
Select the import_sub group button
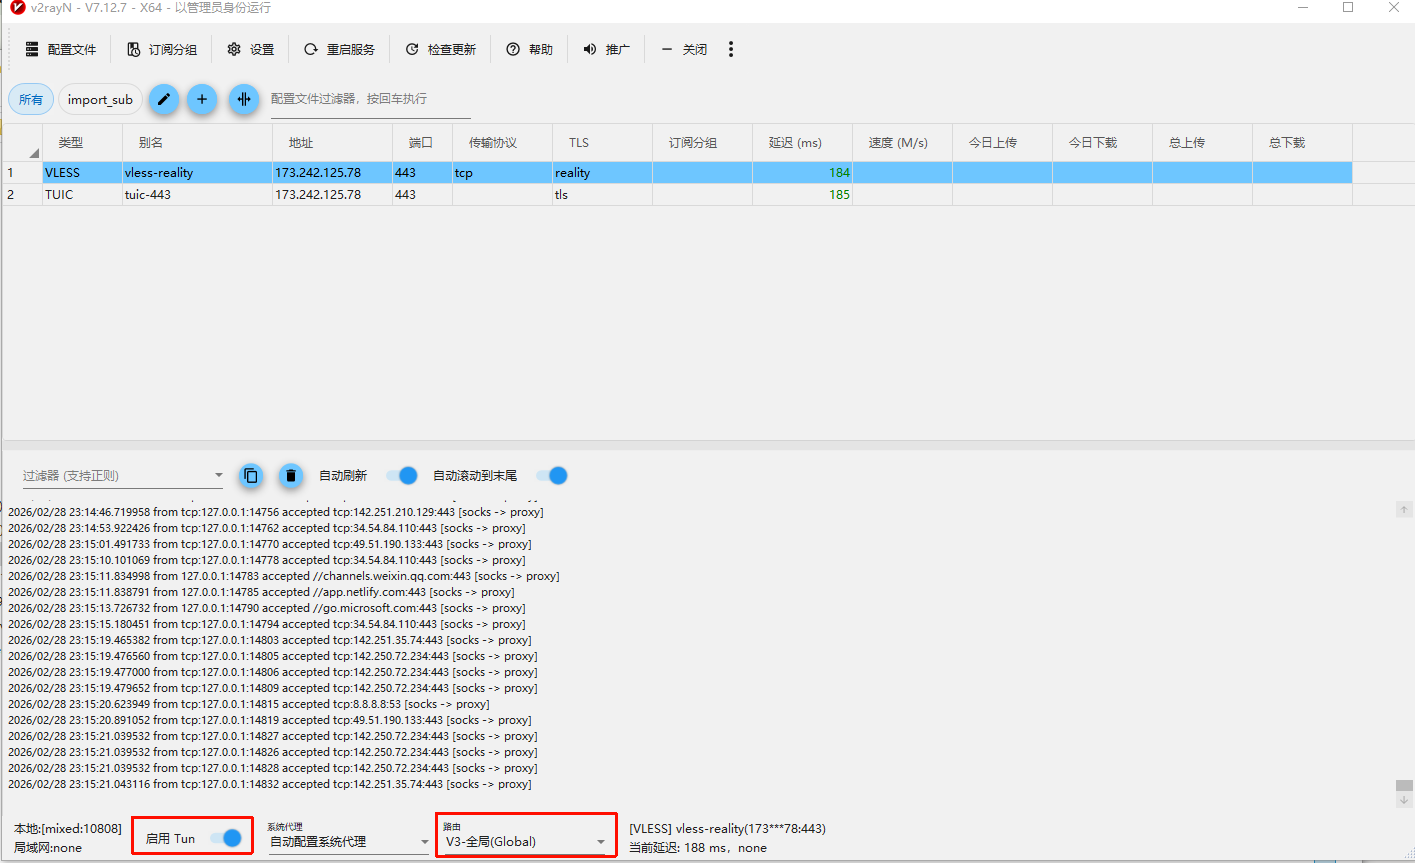click(100, 99)
